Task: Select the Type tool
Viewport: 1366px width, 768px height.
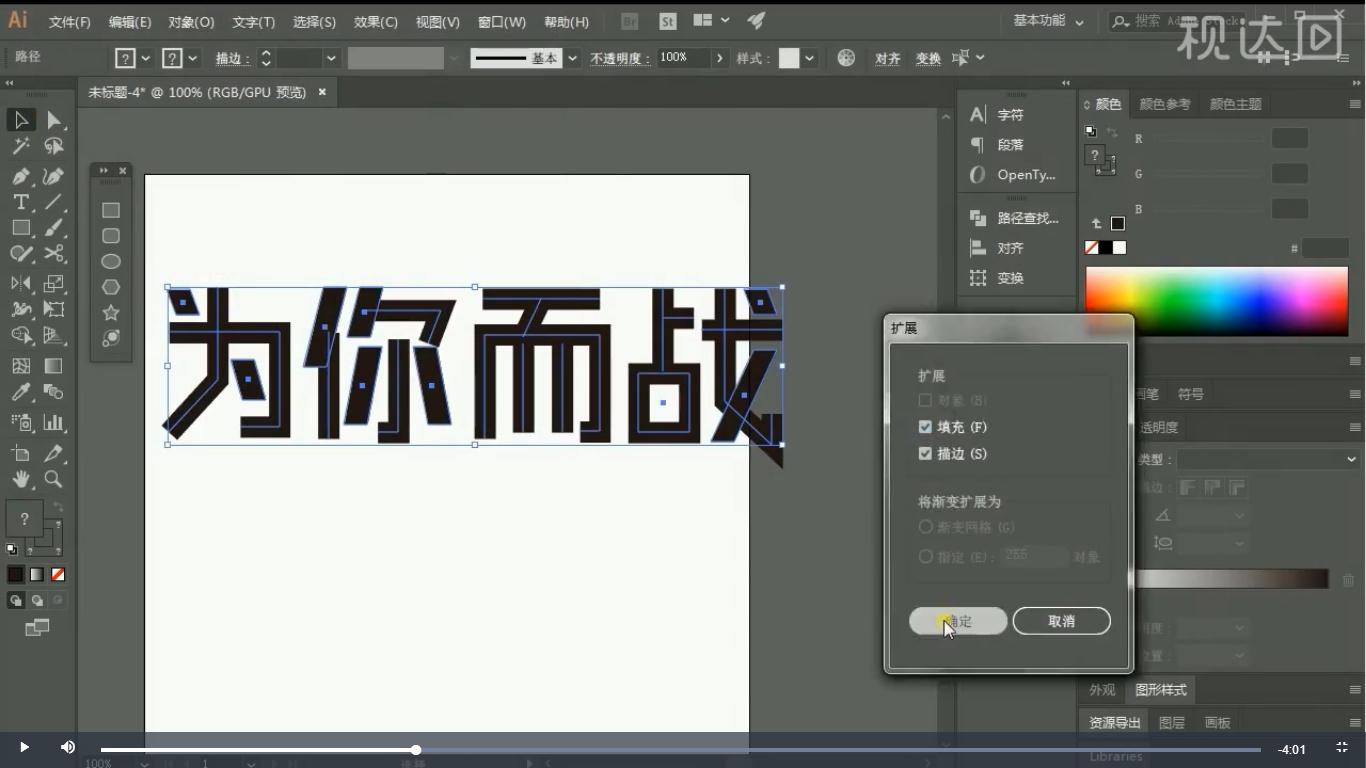Action: [20, 202]
